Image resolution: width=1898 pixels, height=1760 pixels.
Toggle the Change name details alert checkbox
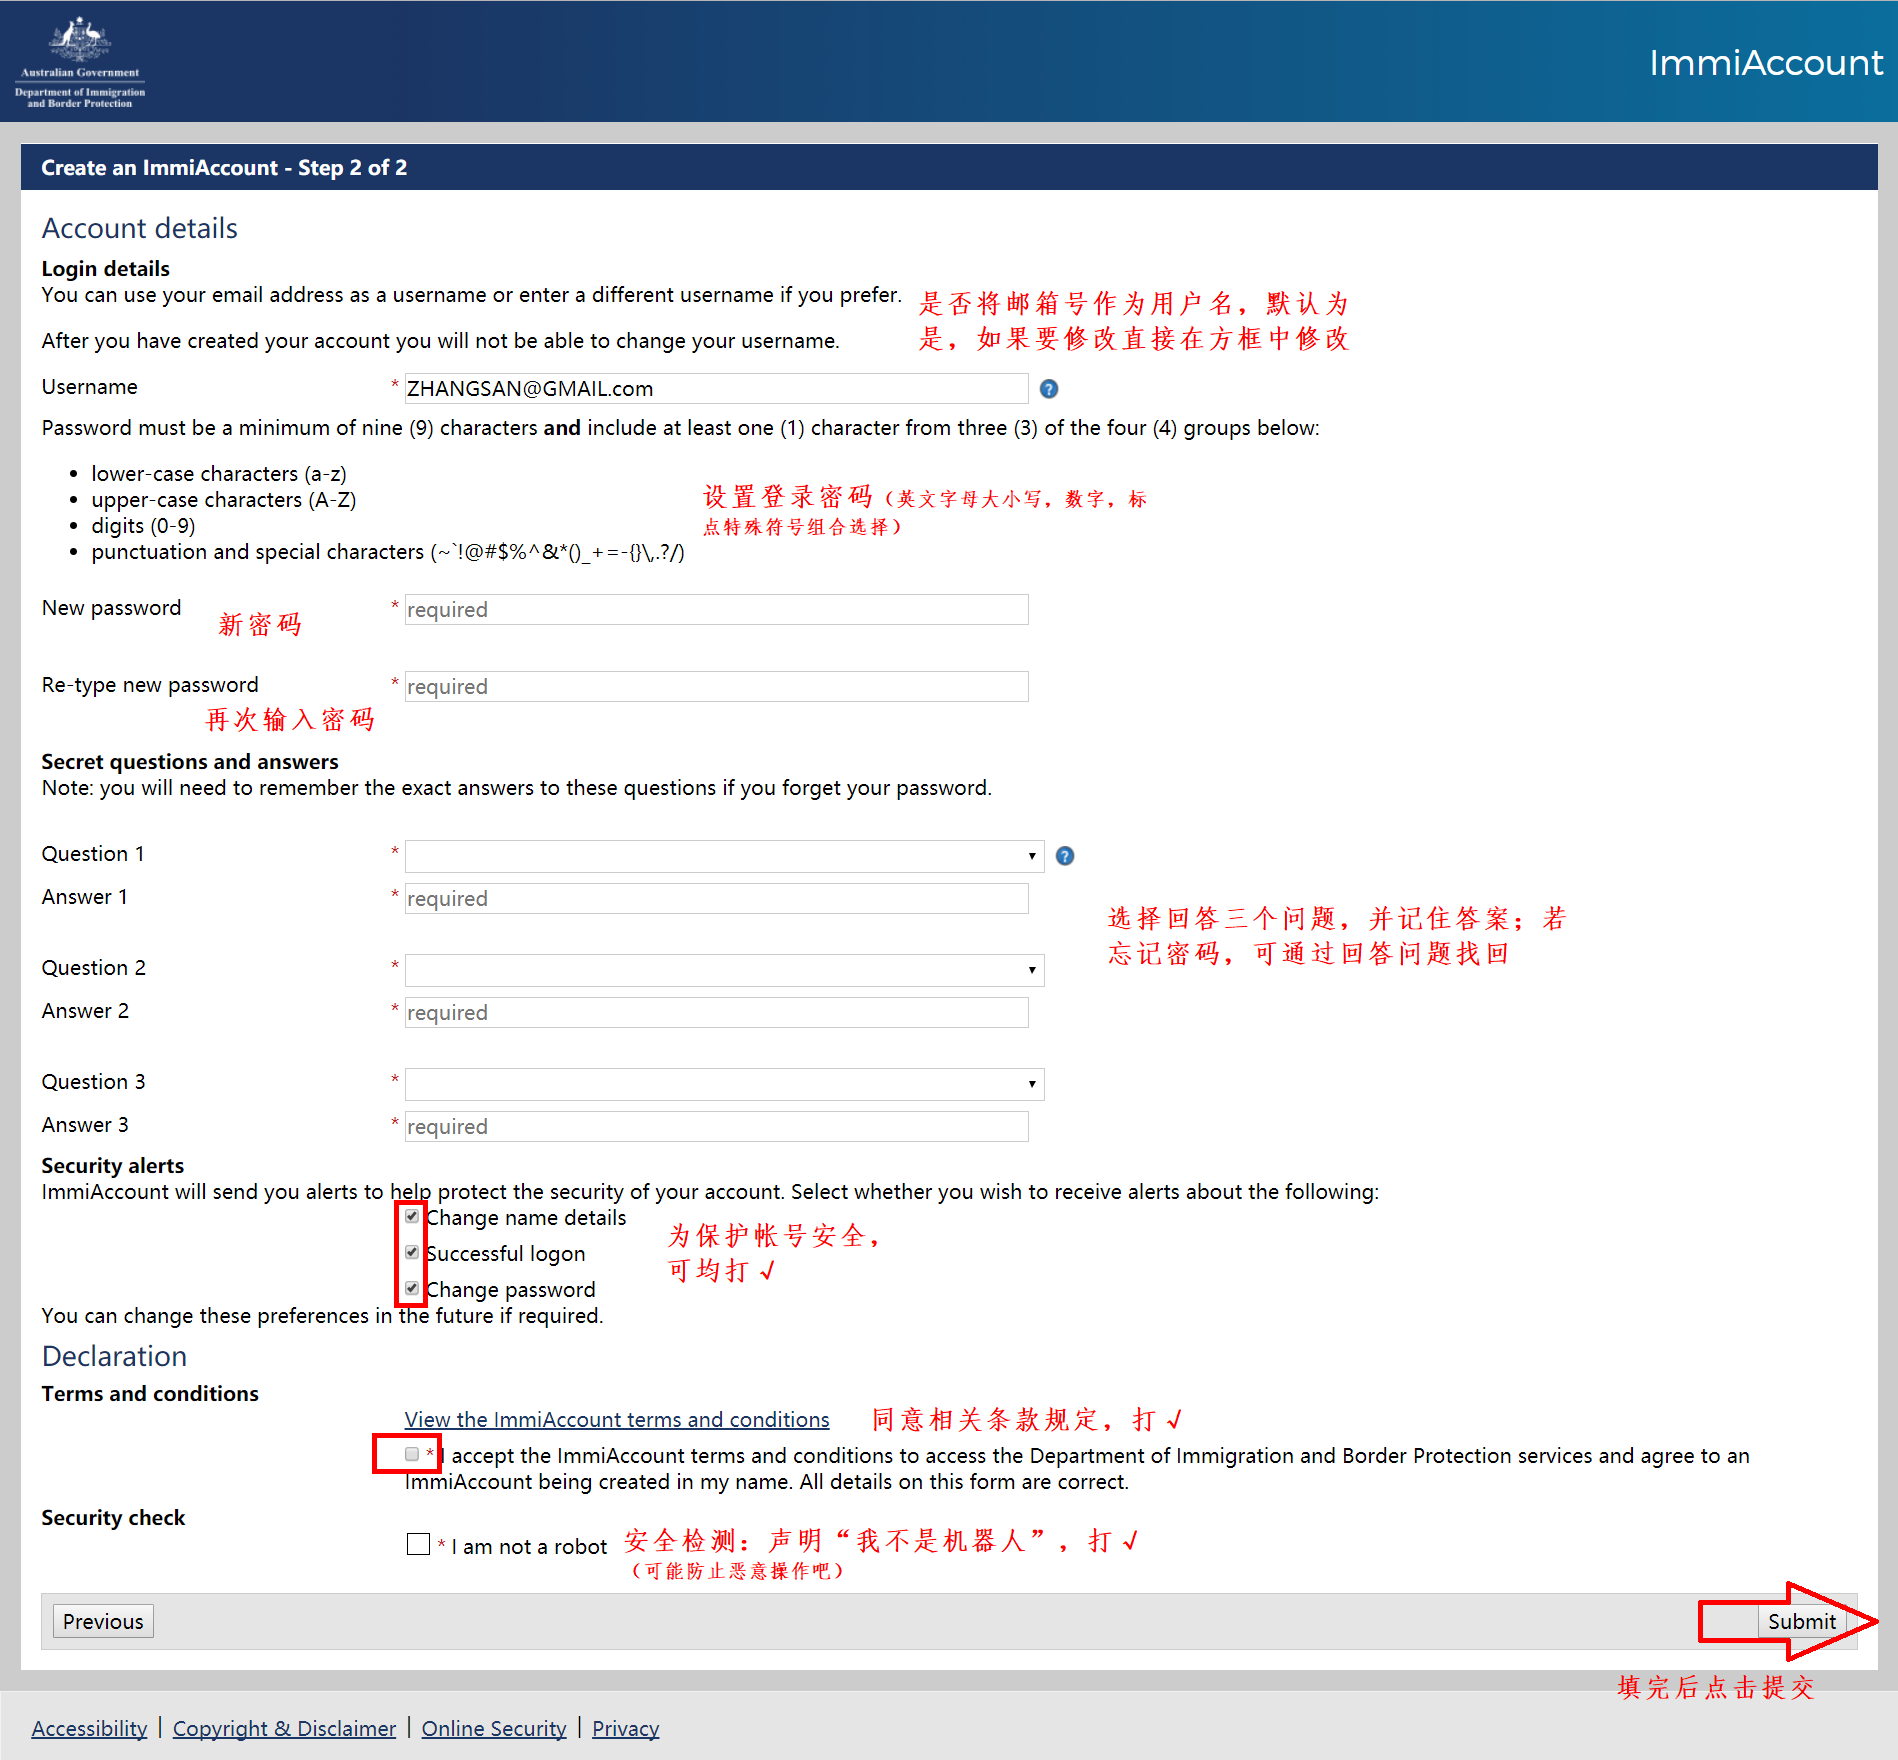[412, 1216]
